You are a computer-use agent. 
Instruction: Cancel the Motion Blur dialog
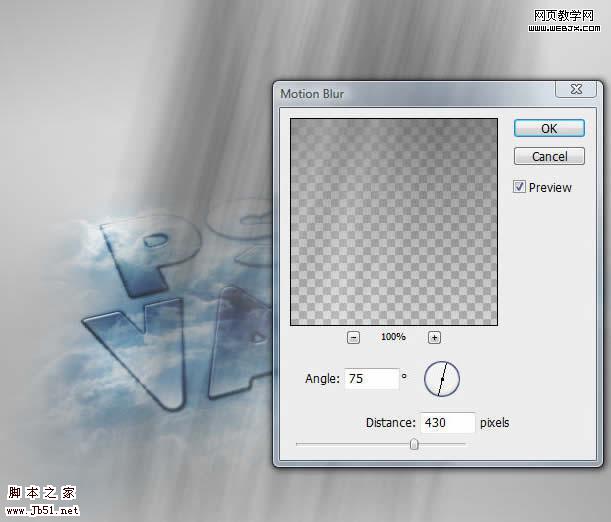point(549,156)
